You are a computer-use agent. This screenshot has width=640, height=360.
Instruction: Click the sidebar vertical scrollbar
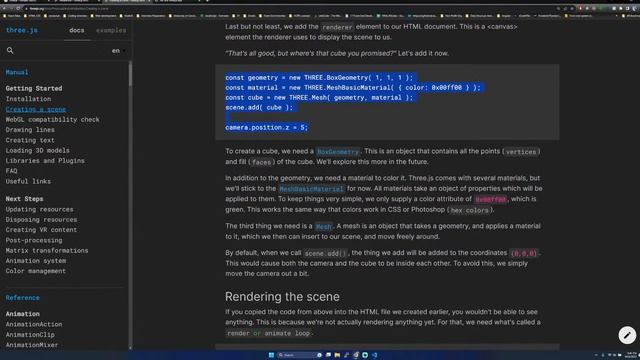[130, 73]
